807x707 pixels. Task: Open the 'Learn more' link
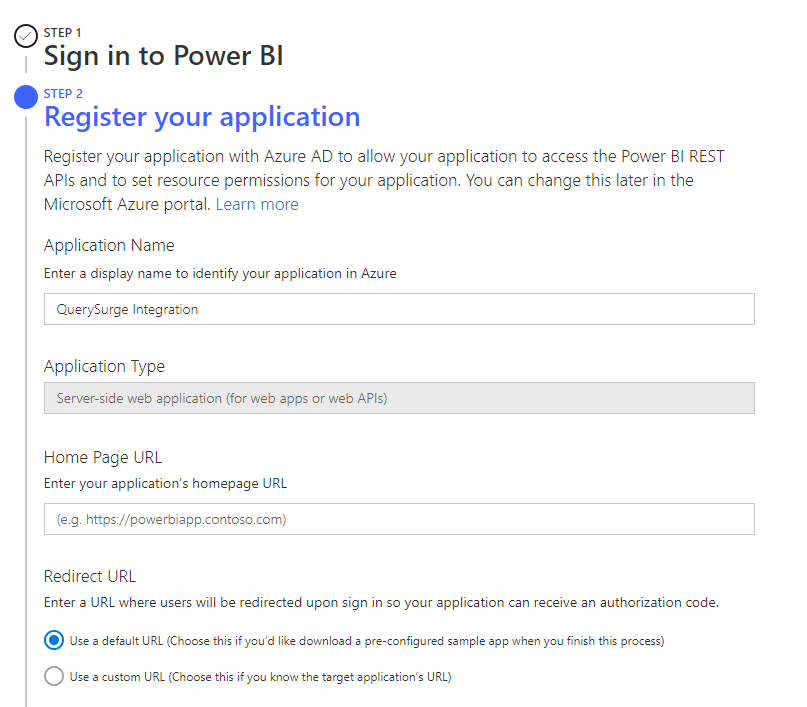tap(257, 204)
